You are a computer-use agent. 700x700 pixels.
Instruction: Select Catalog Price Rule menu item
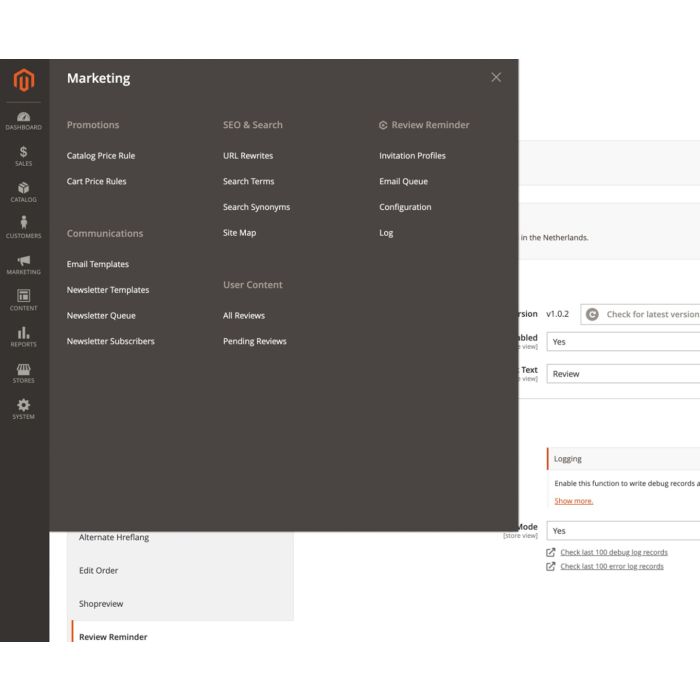pos(101,156)
